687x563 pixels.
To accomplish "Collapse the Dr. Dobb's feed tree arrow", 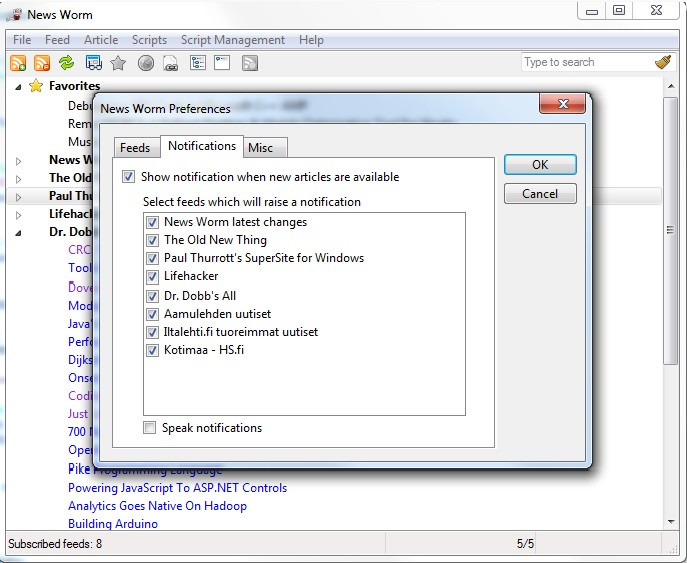I will pos(18,233).
